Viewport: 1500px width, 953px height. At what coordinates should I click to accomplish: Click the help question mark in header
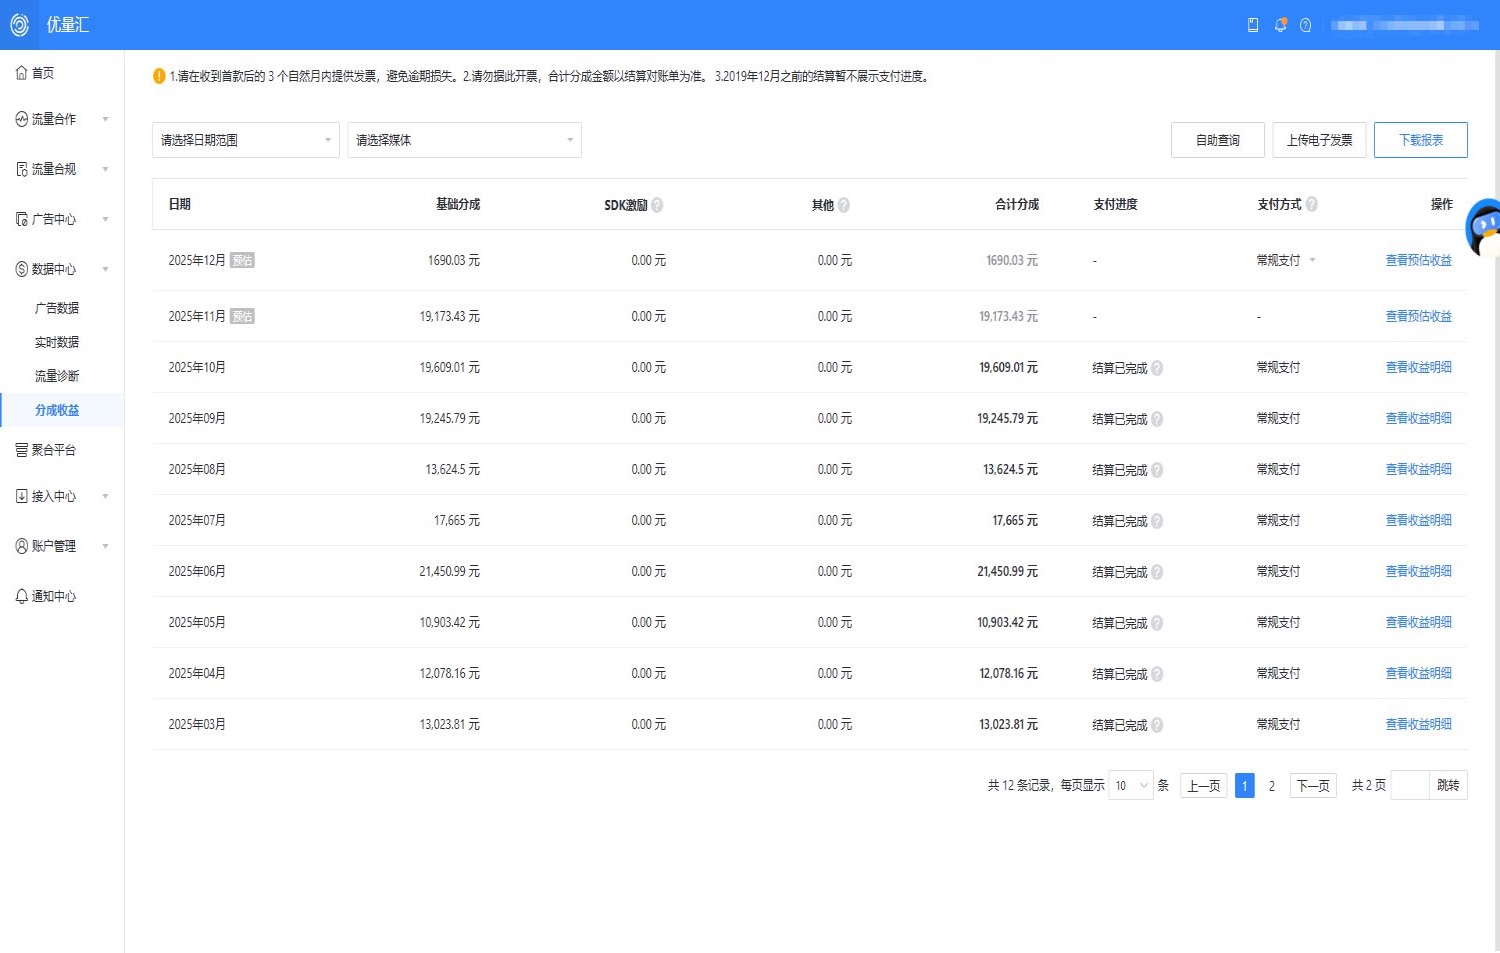(x=1305, y=25)
